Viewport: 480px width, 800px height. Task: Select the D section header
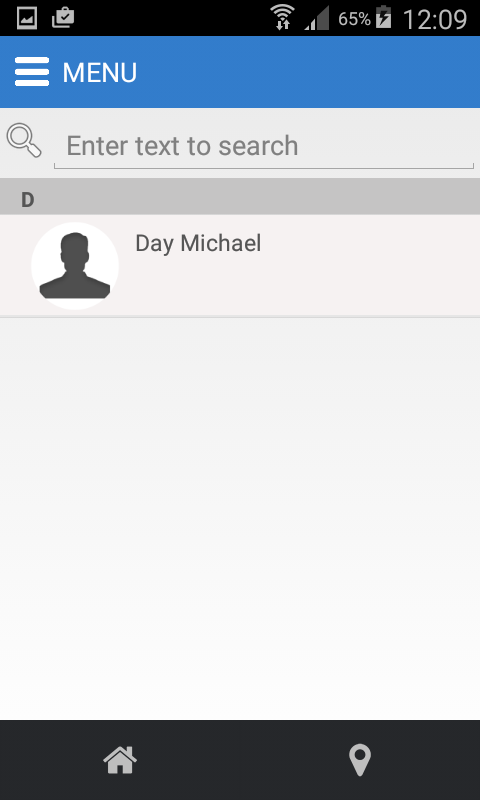click(240, 196)
